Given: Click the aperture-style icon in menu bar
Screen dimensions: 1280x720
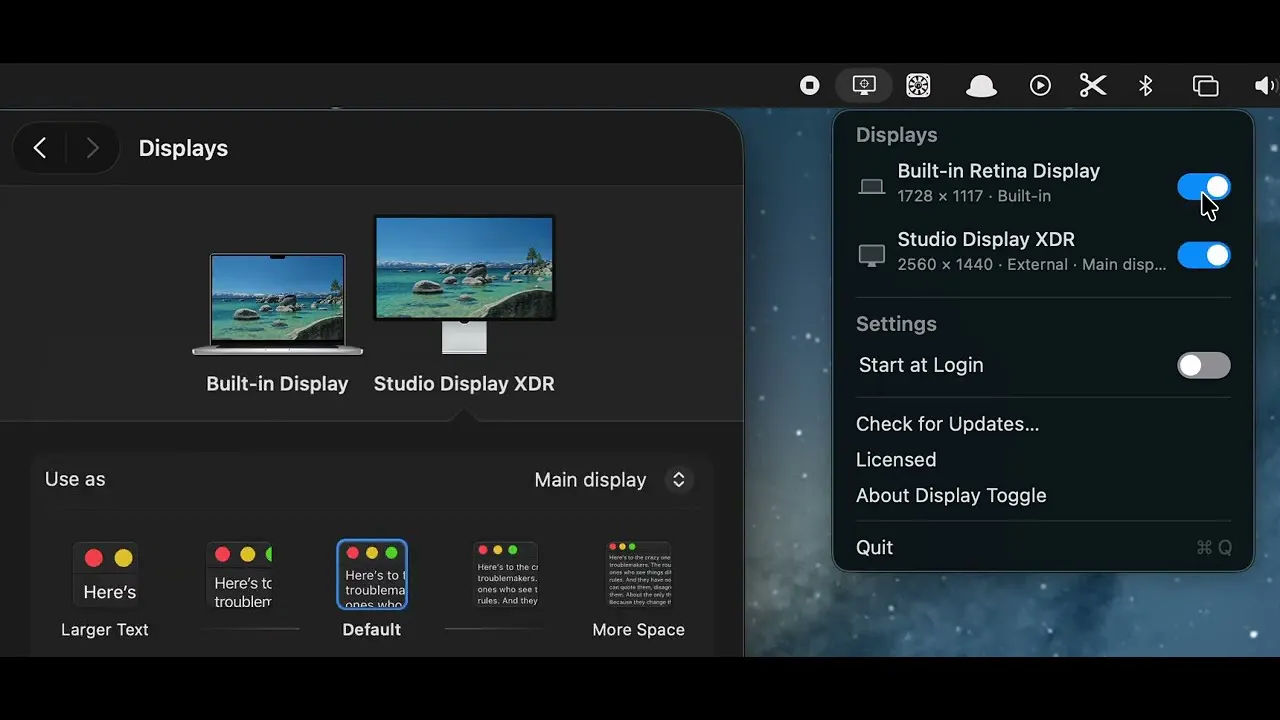Looking at the screenshot, I should [x=918, y=86].
